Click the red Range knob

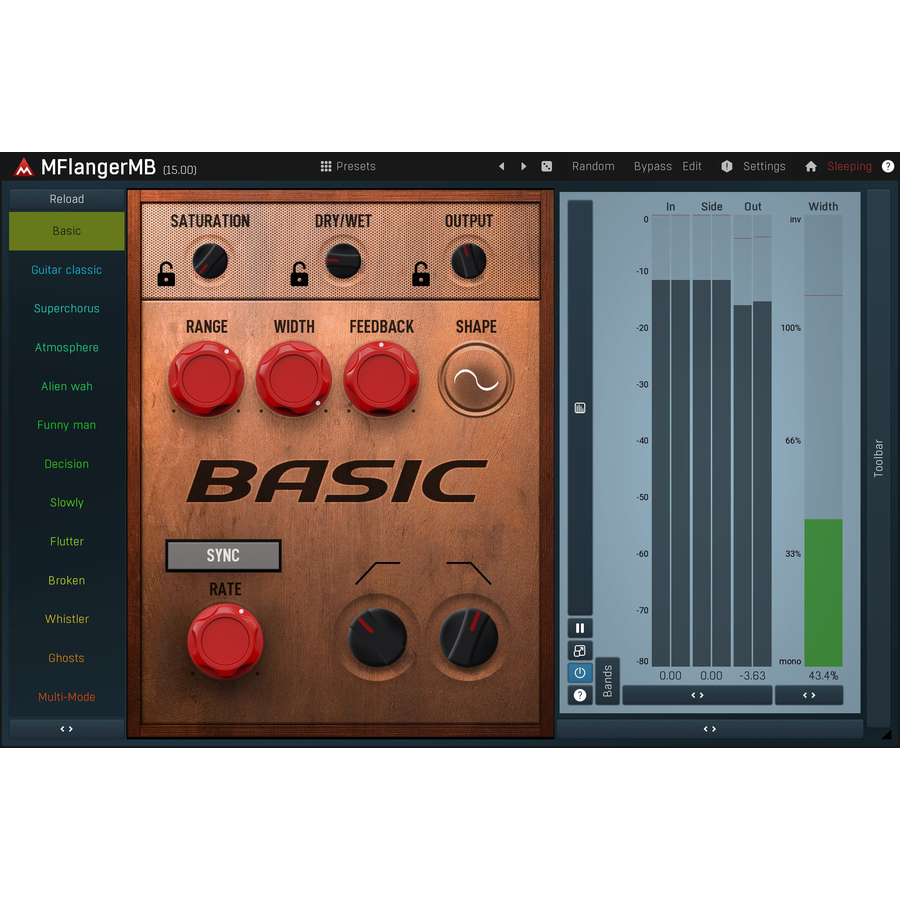pyautogui.click(x=206, y=379)
